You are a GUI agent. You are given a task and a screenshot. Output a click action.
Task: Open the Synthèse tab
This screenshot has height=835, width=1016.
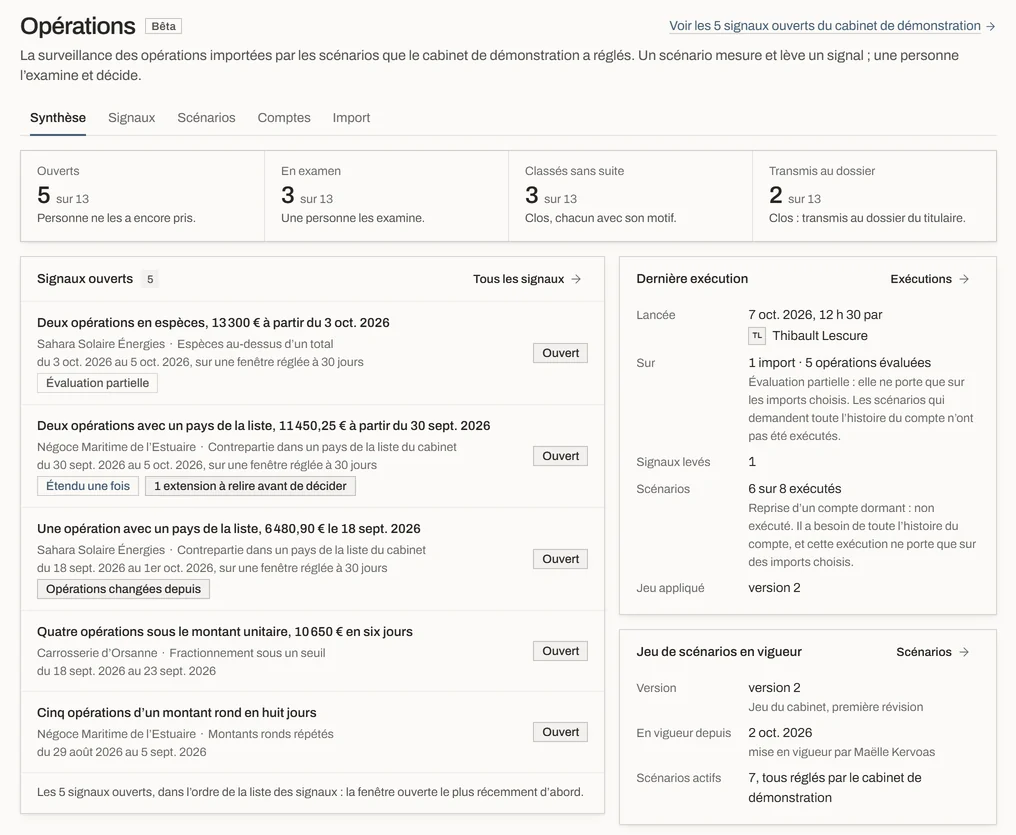[x=58, y=117]
